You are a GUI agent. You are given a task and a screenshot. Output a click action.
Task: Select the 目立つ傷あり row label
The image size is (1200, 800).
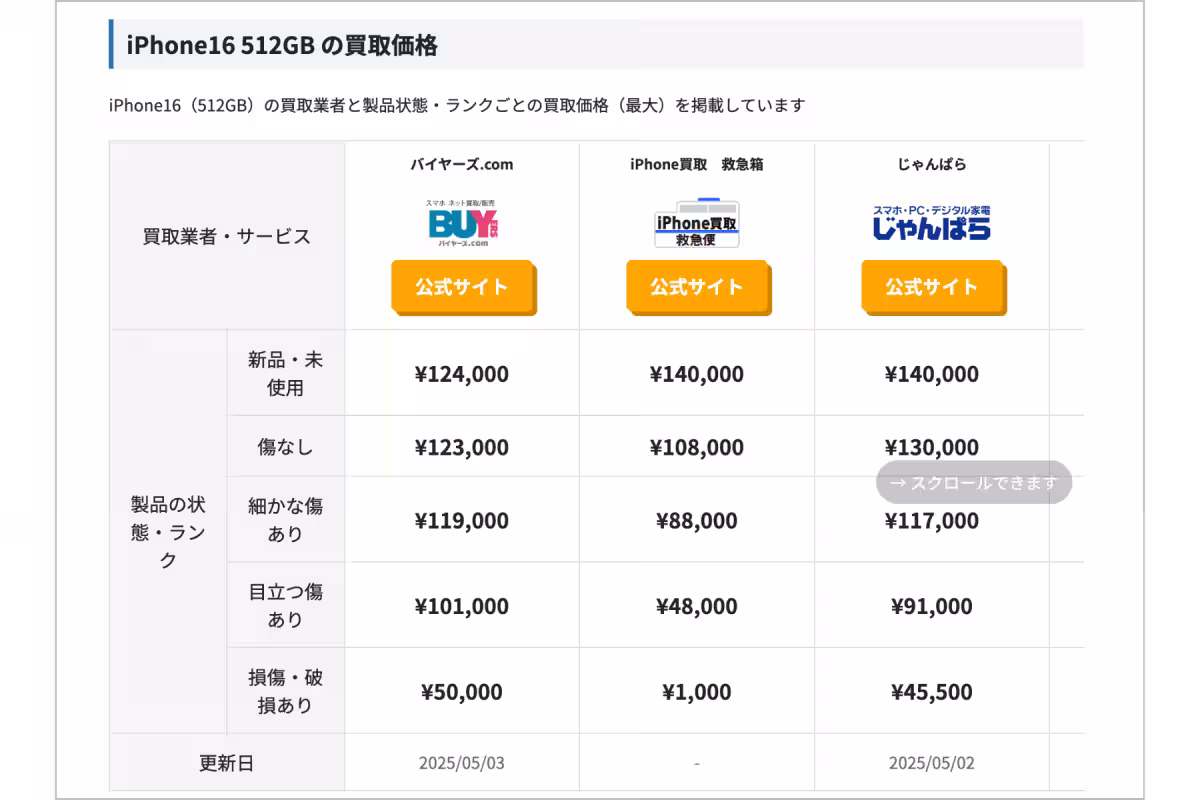coord(285,606)
